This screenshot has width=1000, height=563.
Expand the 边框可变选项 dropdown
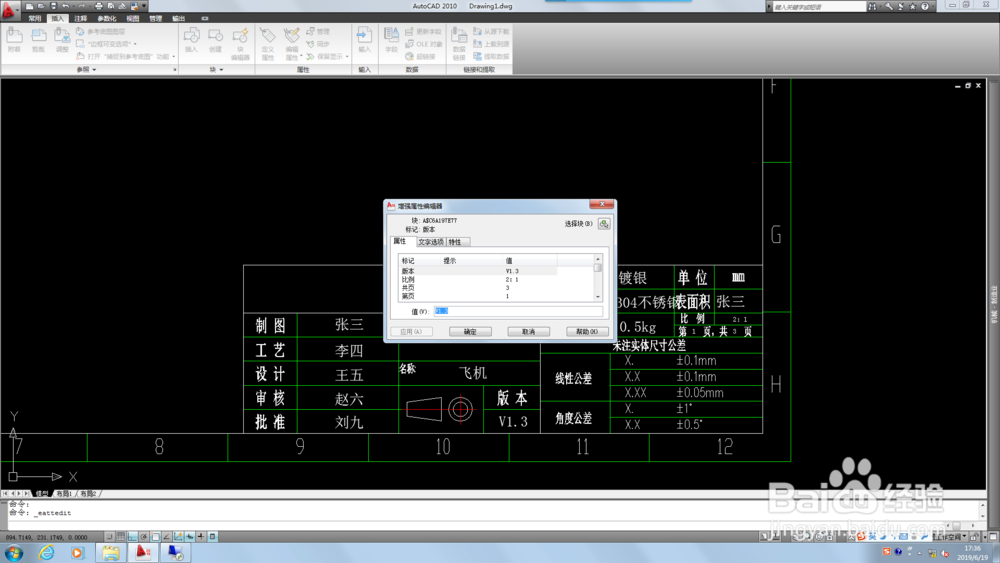click(x=135, y=44)
